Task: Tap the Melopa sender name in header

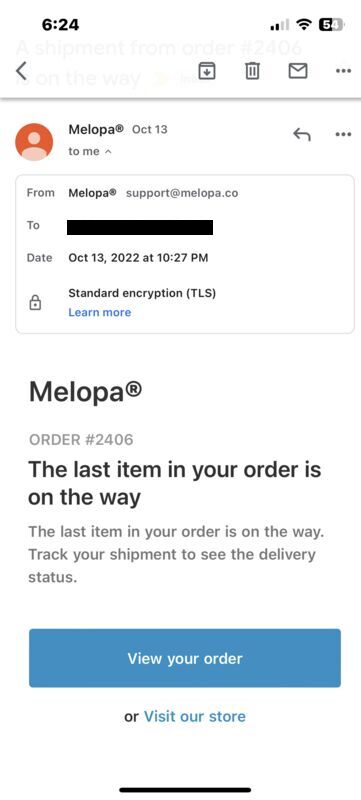Action: coord(96,129)
